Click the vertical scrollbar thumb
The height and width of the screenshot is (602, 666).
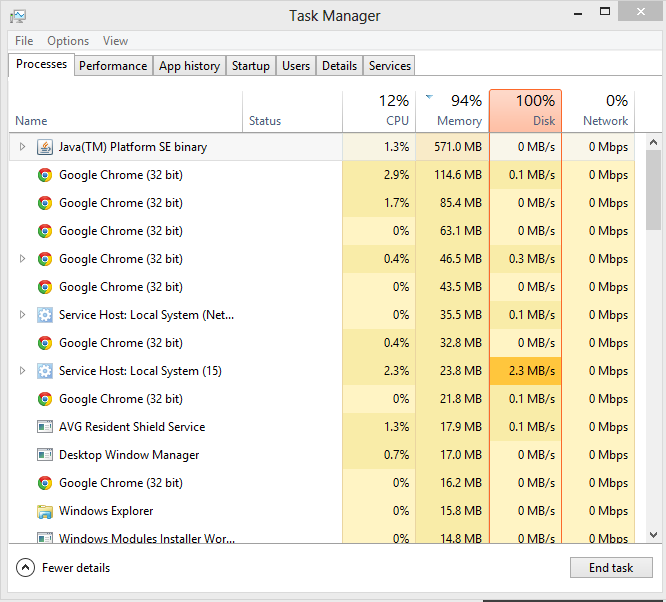(x=653, y=190)
